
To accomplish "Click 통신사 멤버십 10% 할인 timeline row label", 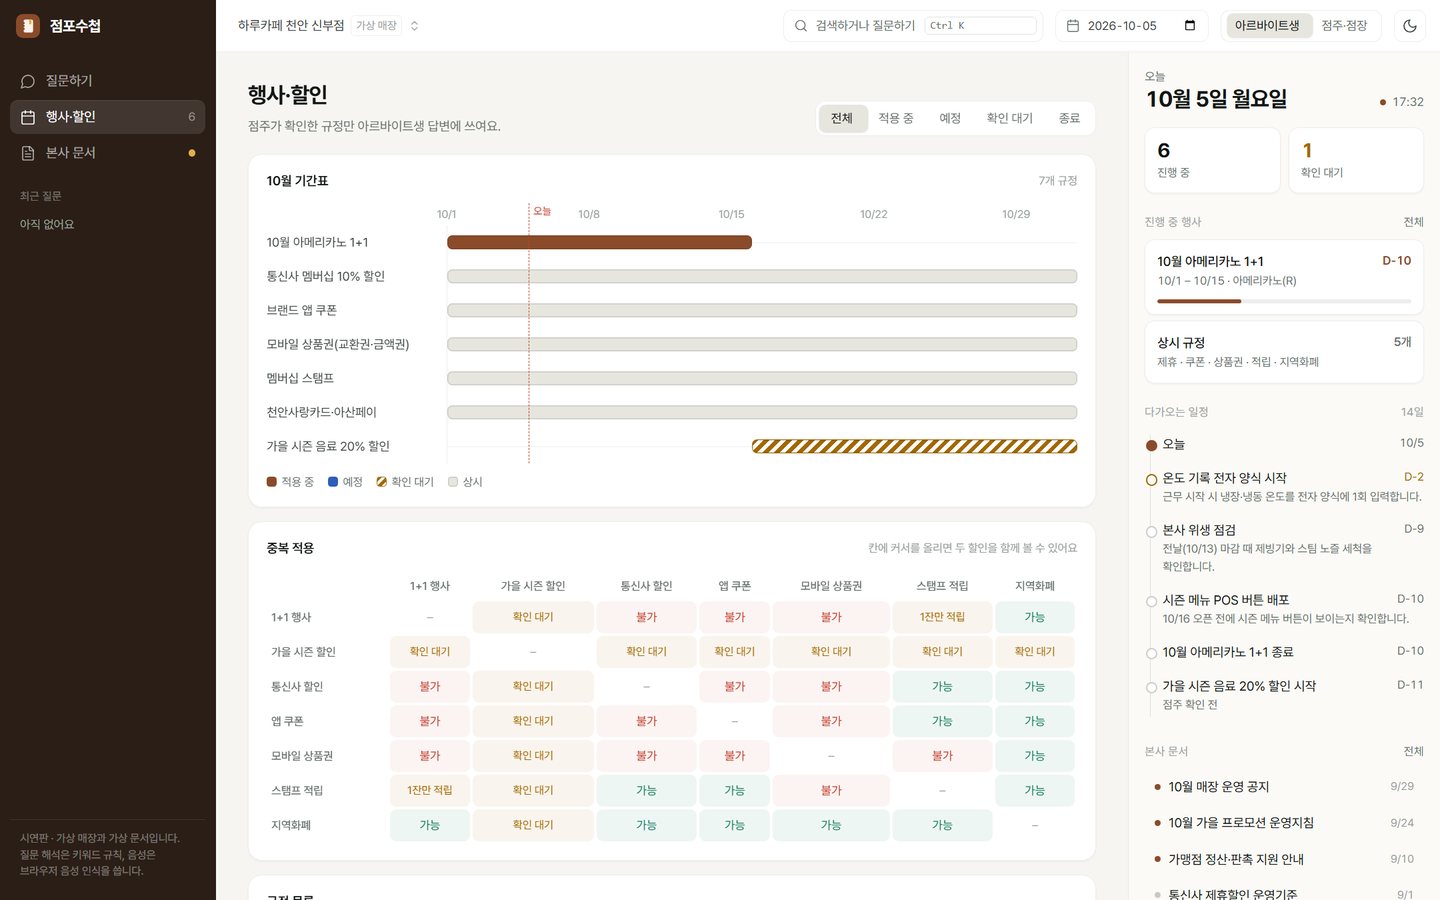I will (326, 276).
